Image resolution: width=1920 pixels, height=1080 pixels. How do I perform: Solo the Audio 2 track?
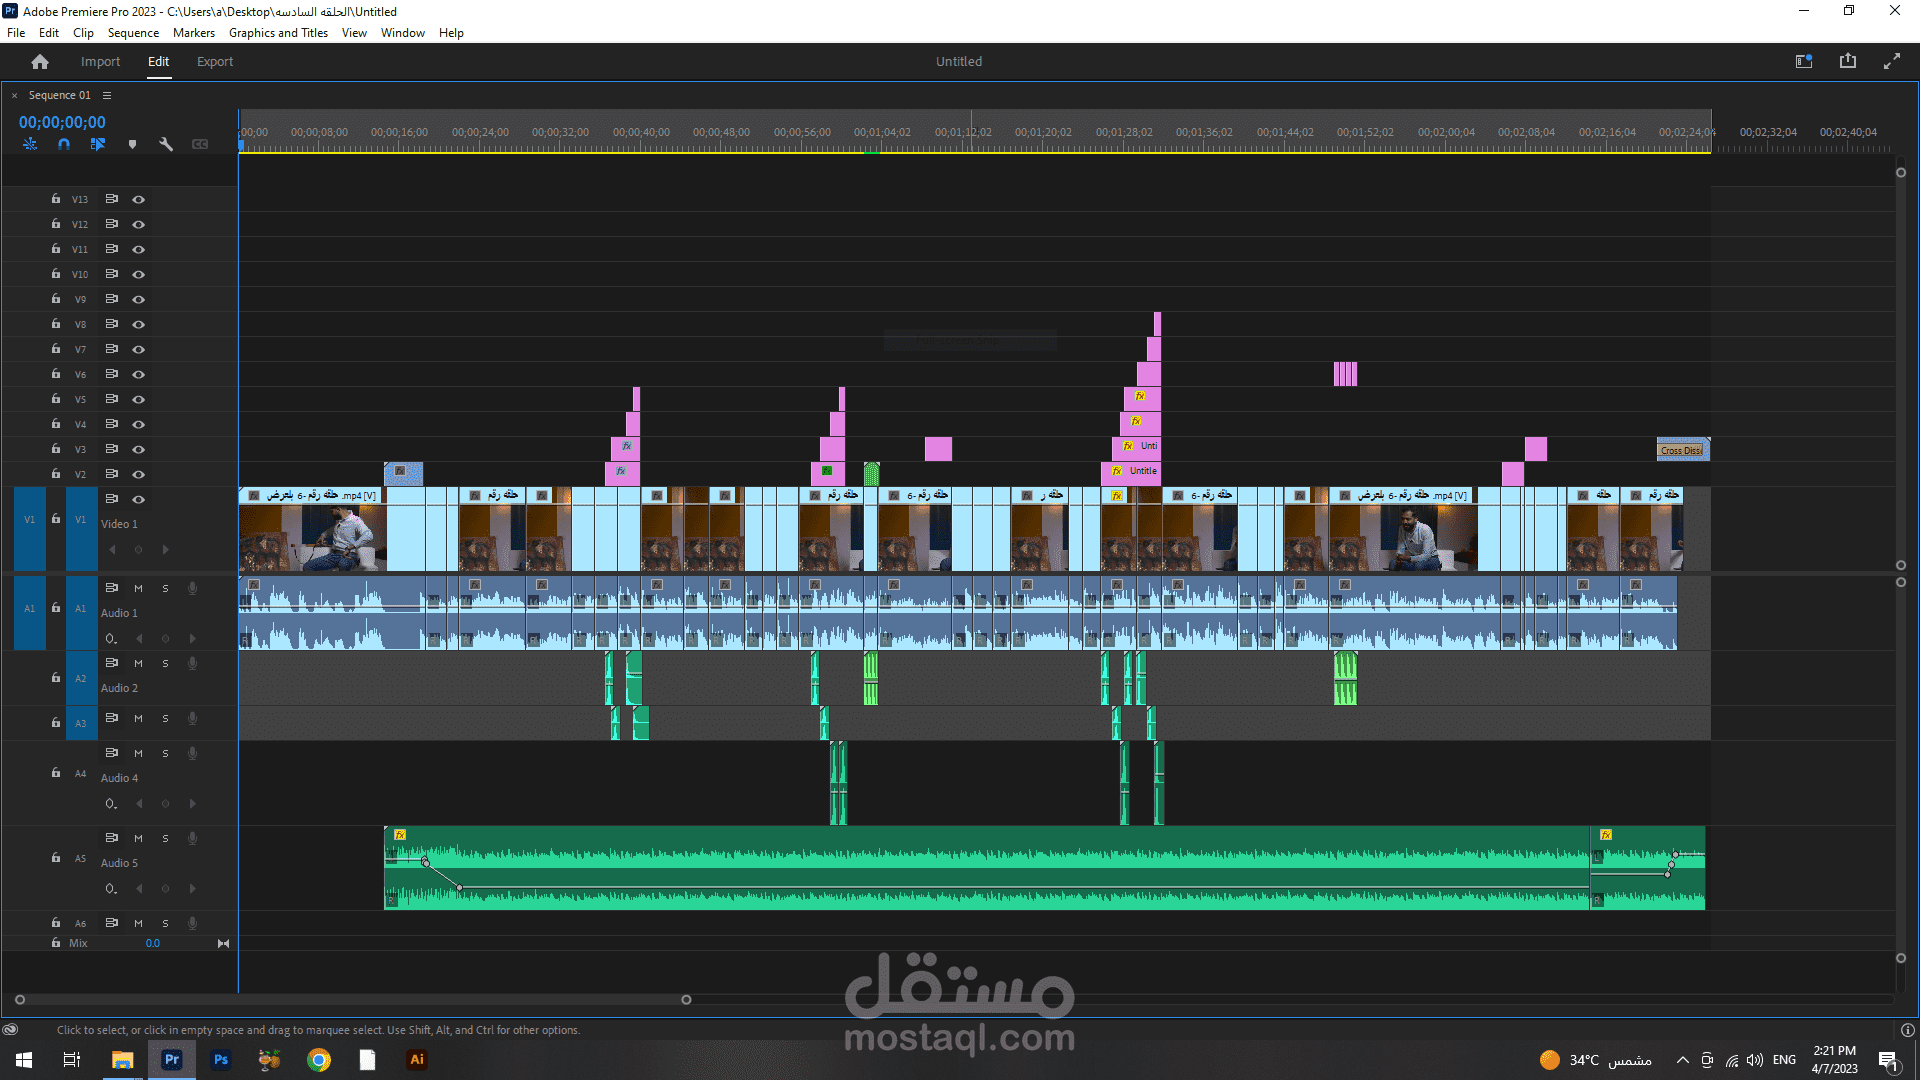(x=166, y=663)
